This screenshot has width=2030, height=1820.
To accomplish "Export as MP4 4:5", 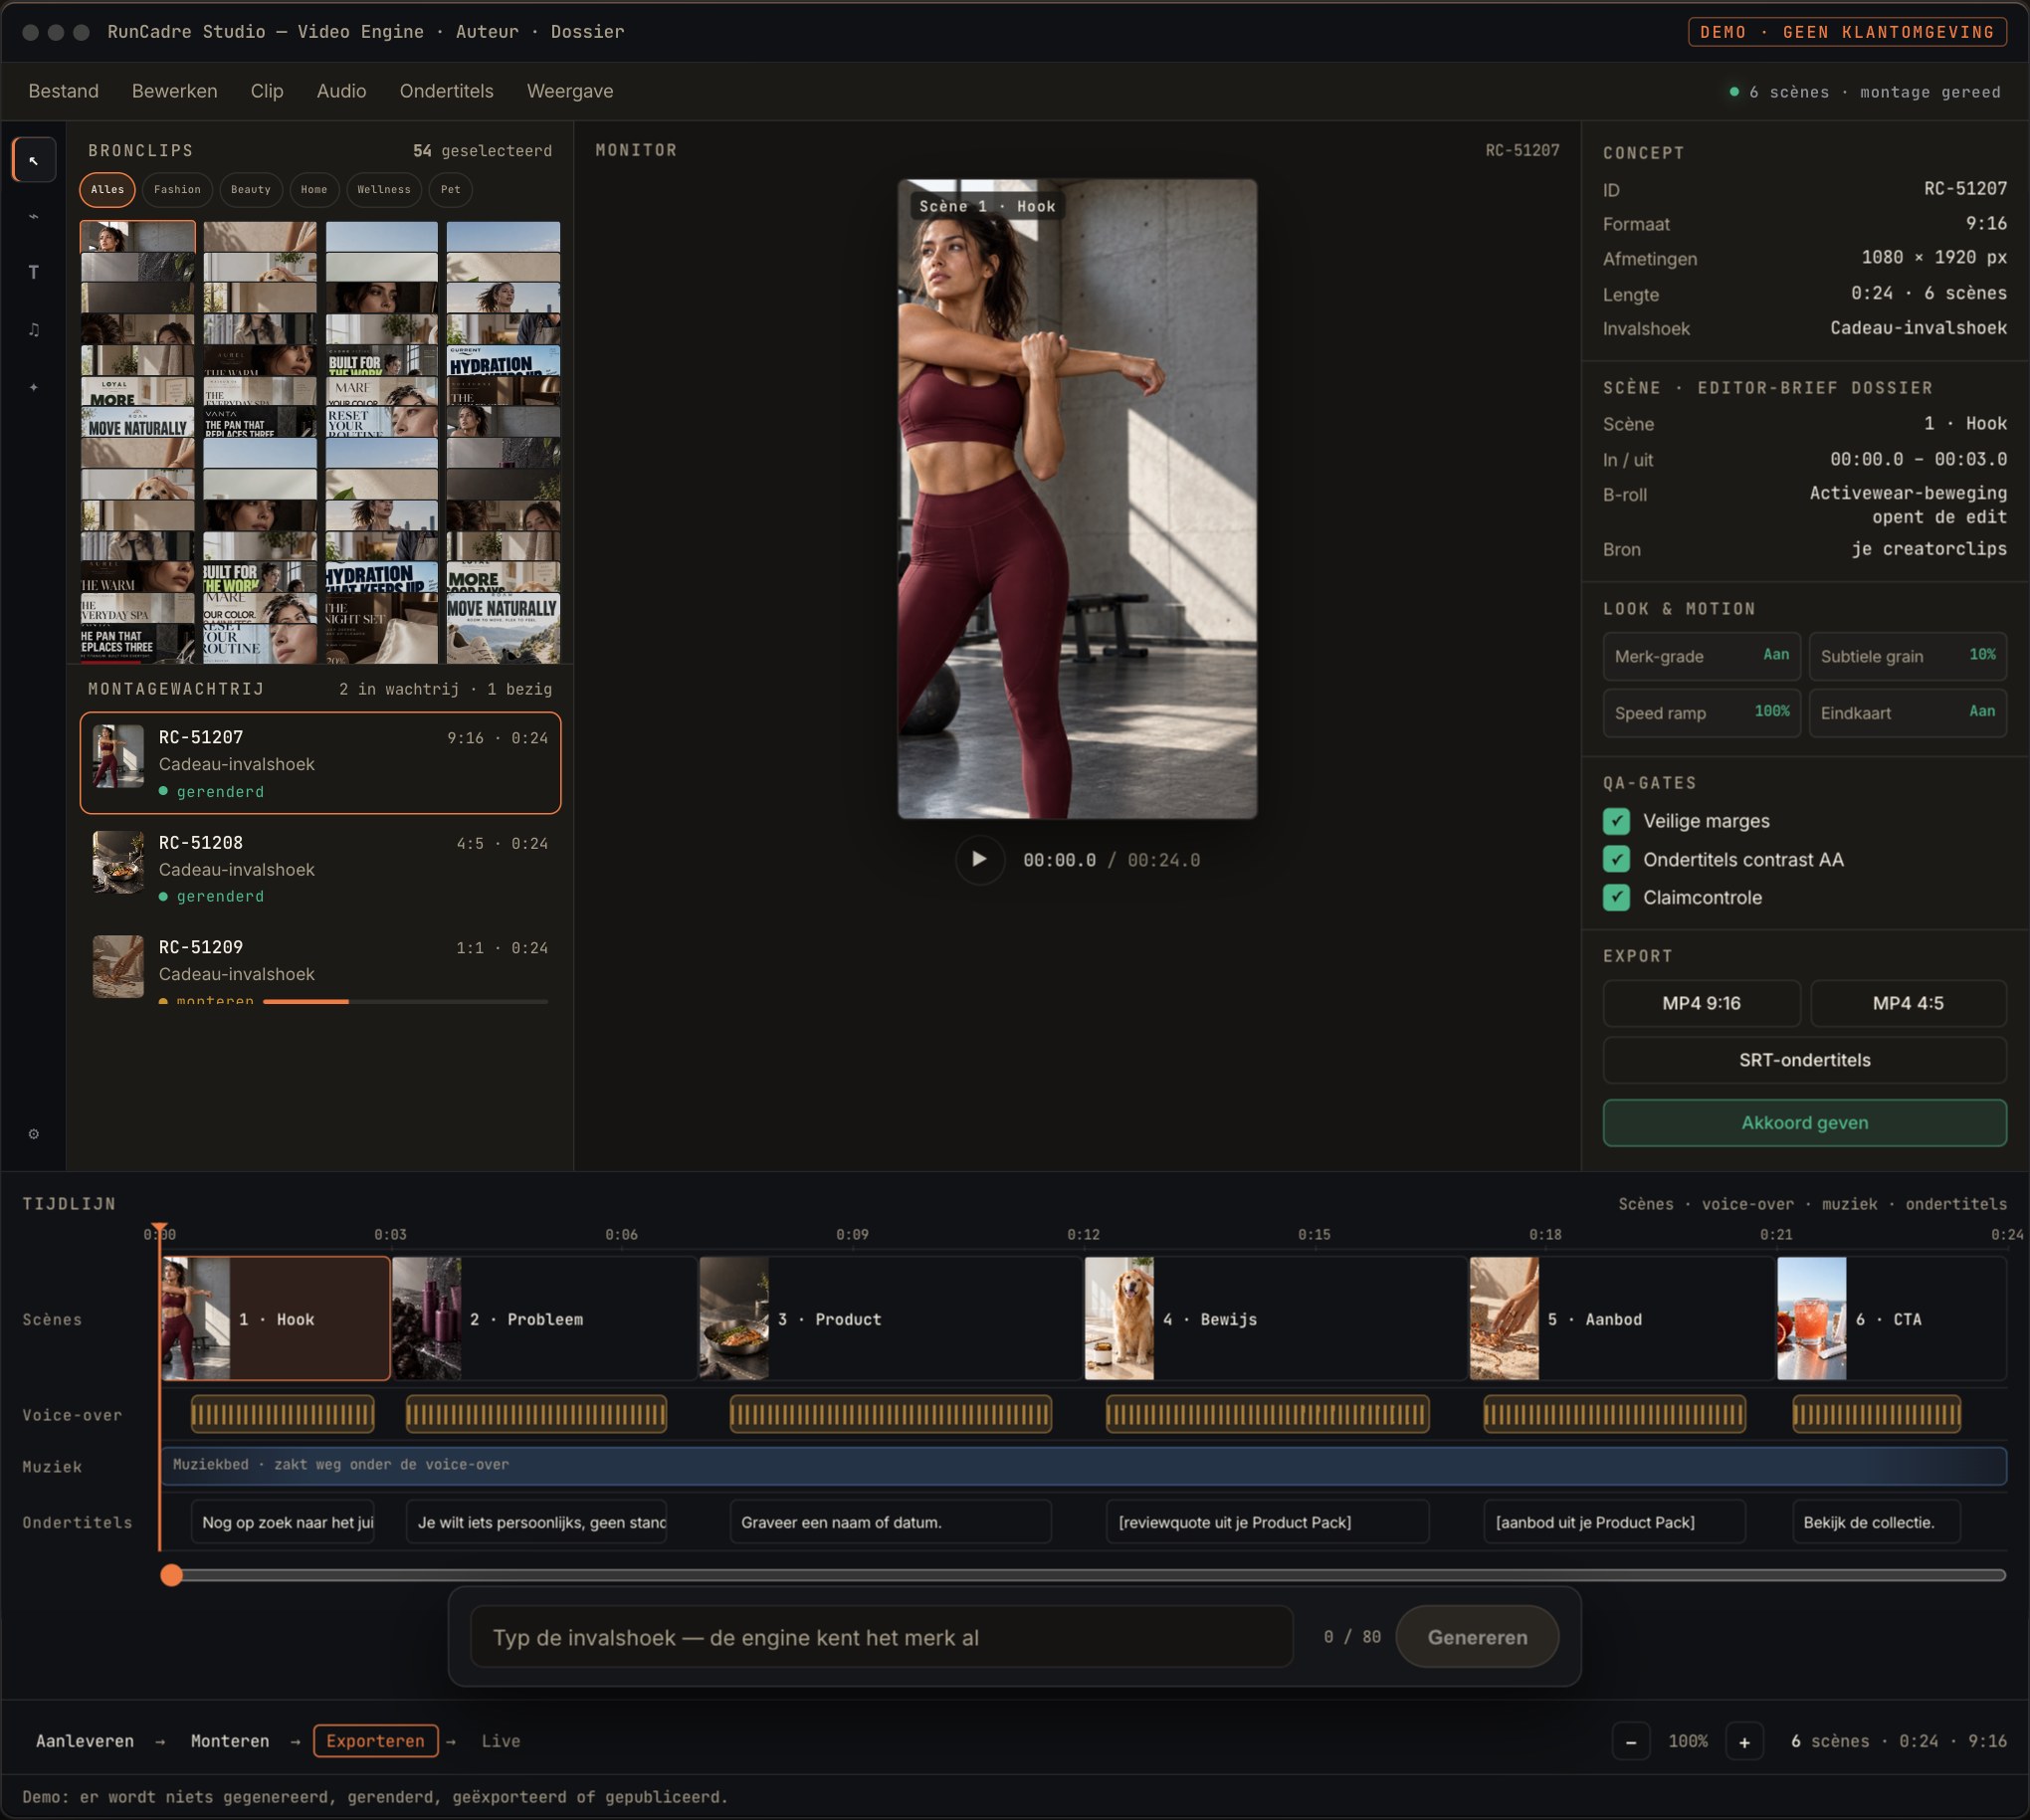I will (1908, 1003).
